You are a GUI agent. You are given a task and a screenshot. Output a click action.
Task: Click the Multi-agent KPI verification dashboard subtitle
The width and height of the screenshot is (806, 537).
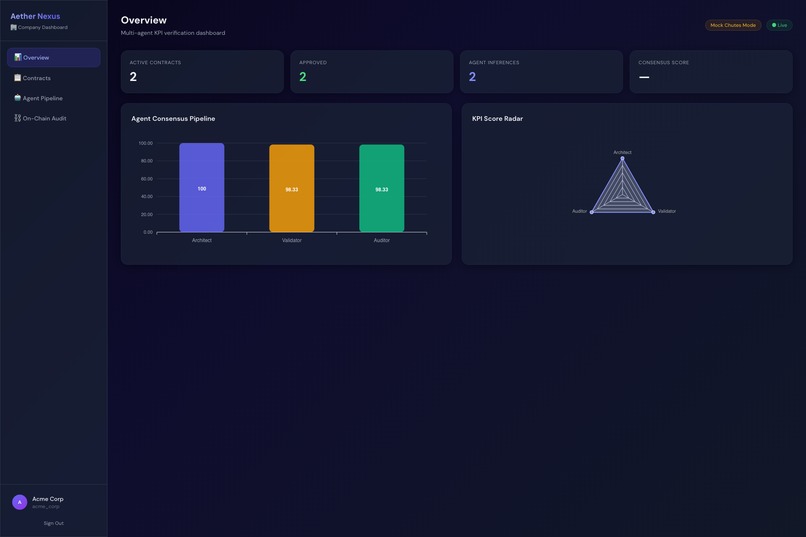pyautogui.click(x=173, y=33)
